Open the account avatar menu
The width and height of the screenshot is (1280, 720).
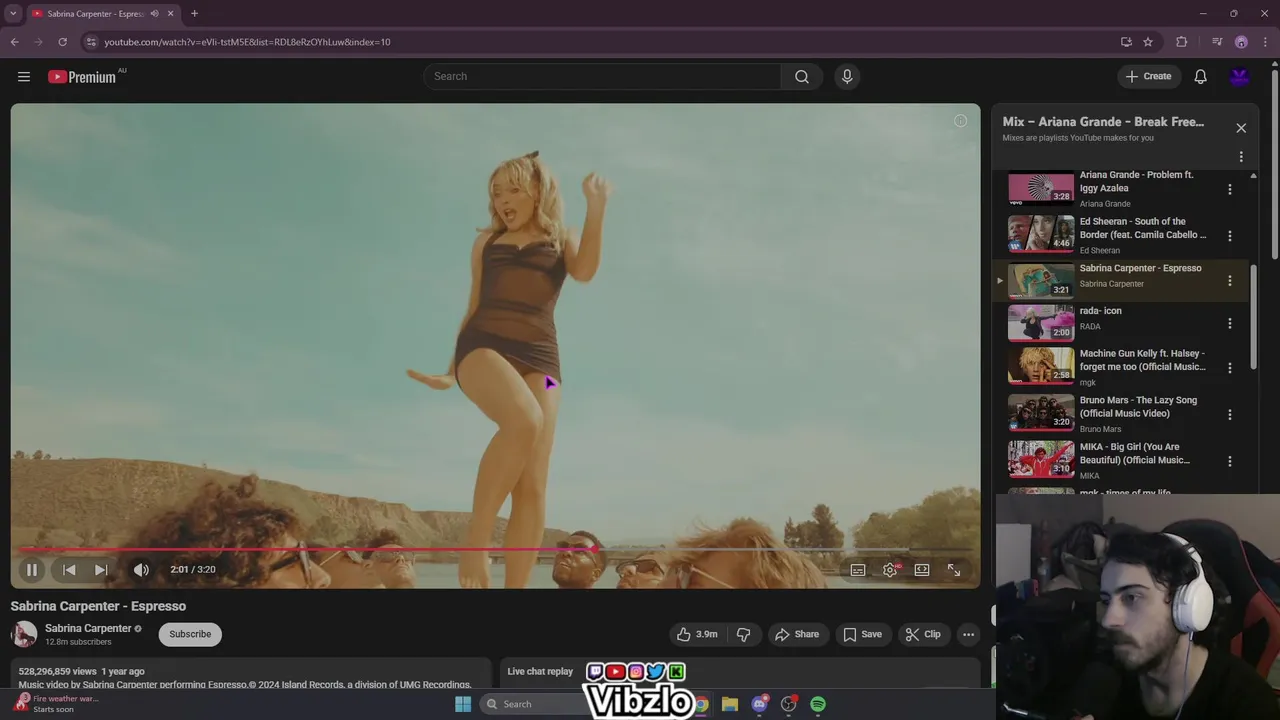(x=1240, y=77)
